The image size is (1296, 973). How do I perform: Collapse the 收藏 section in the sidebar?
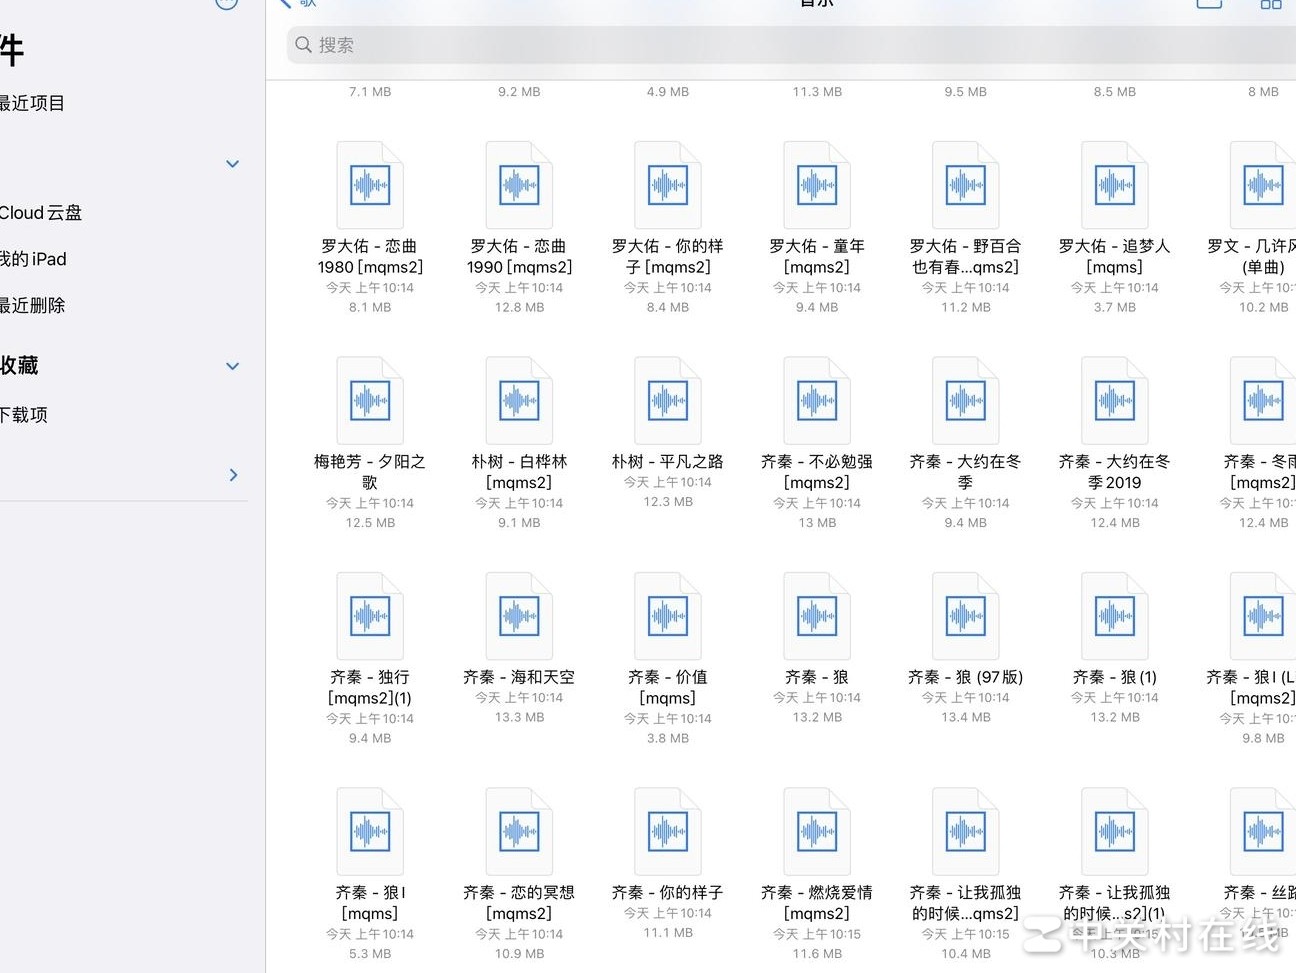coord(232,366)
